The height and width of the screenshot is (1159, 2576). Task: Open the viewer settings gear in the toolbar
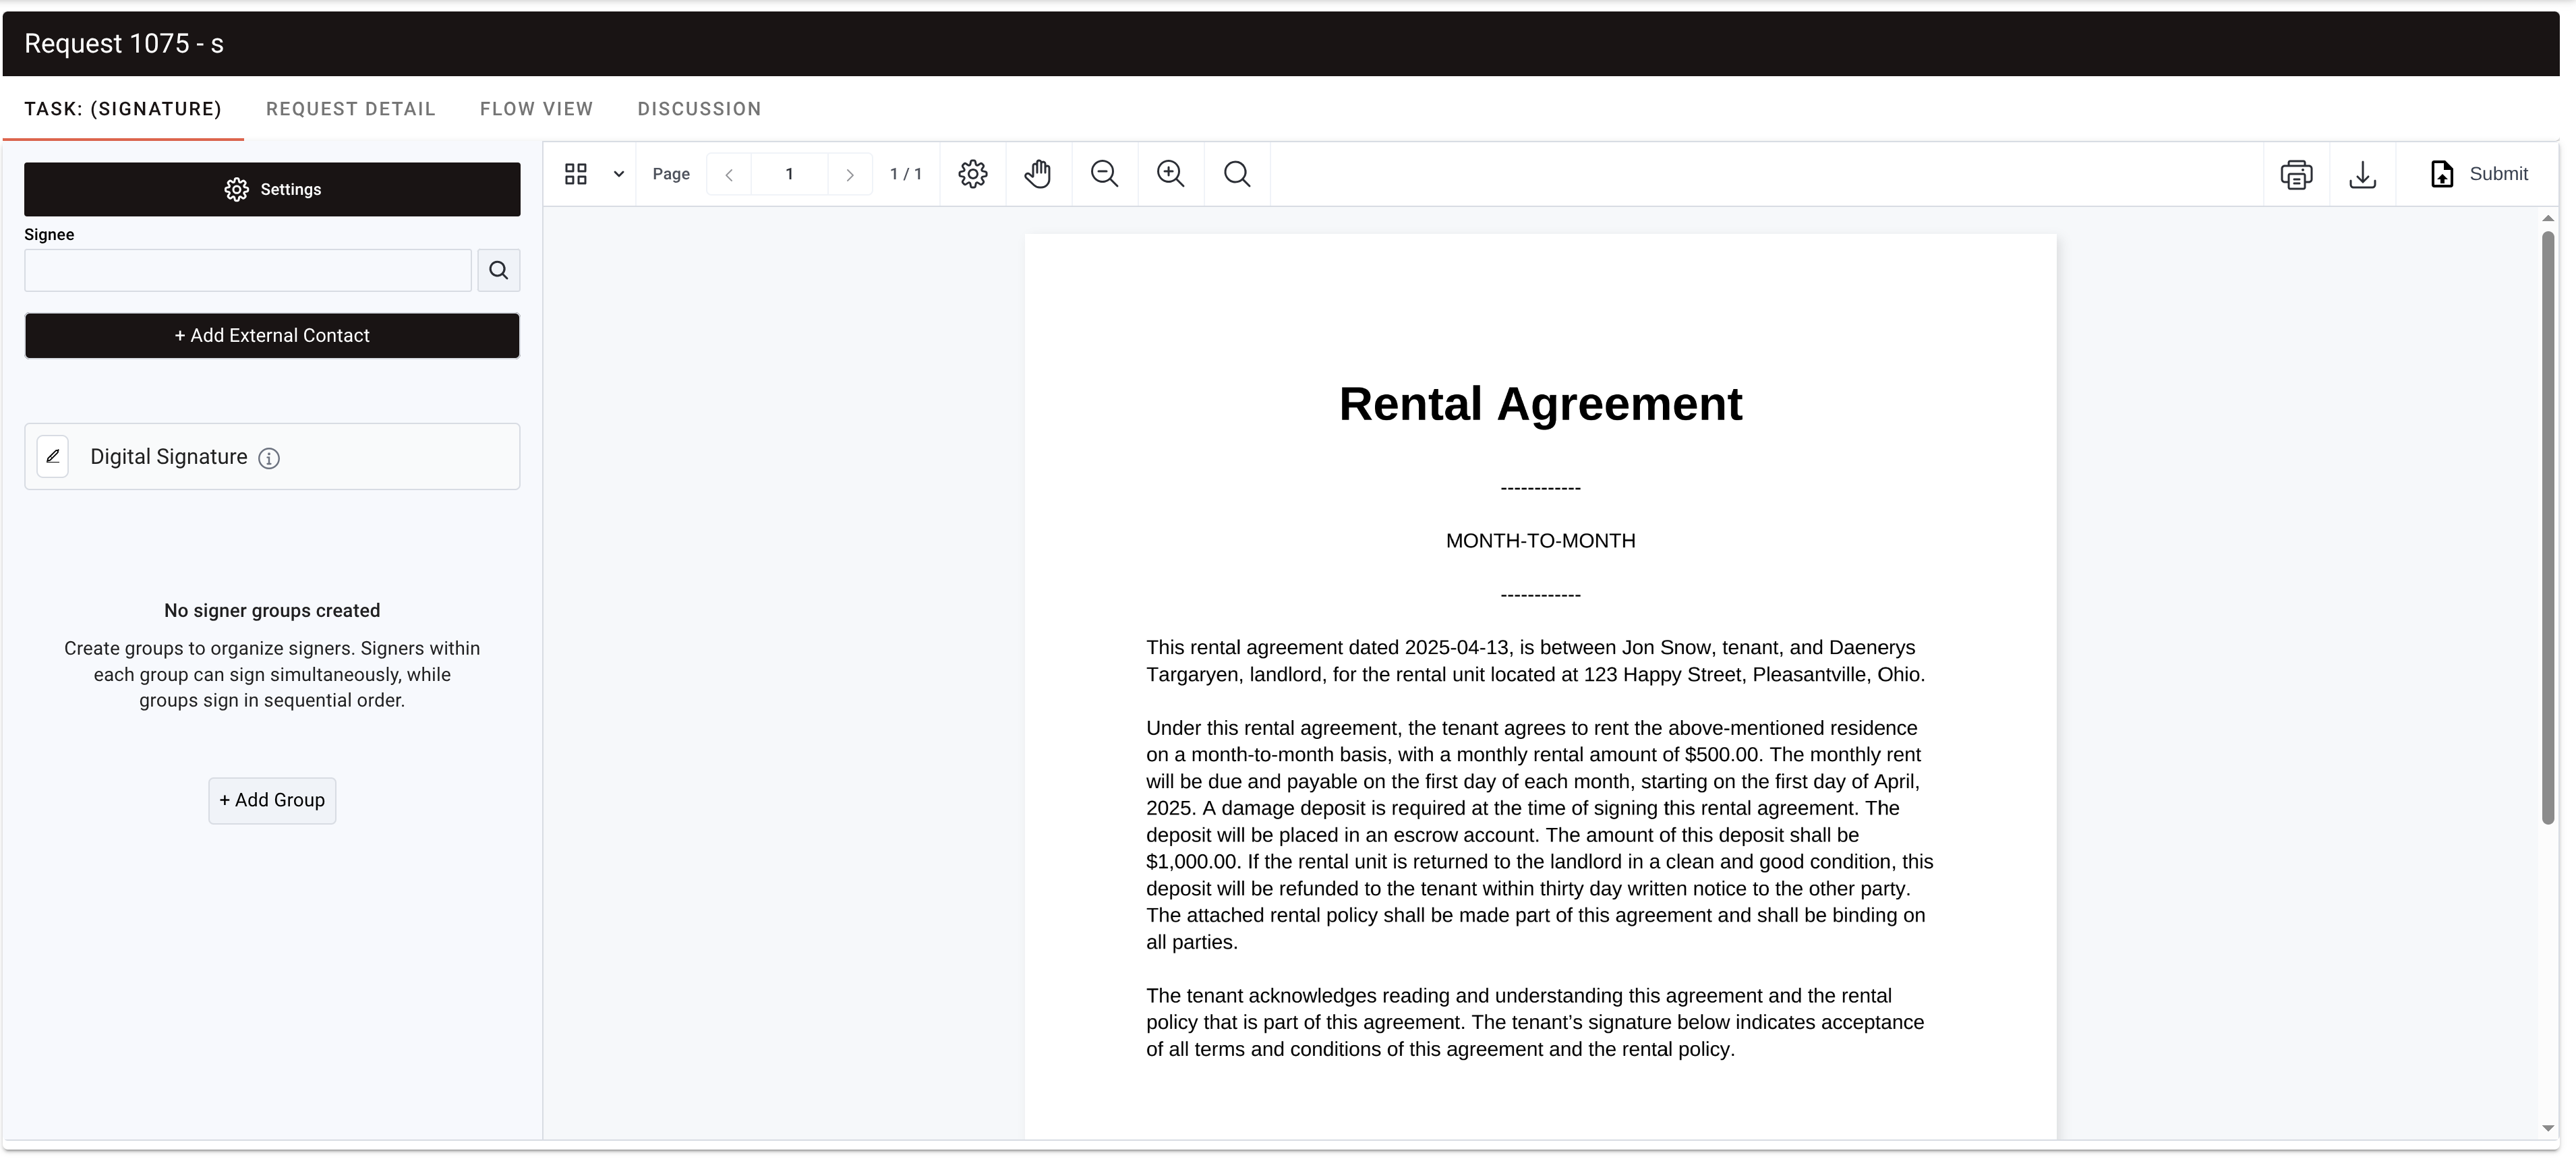point(972,173)
